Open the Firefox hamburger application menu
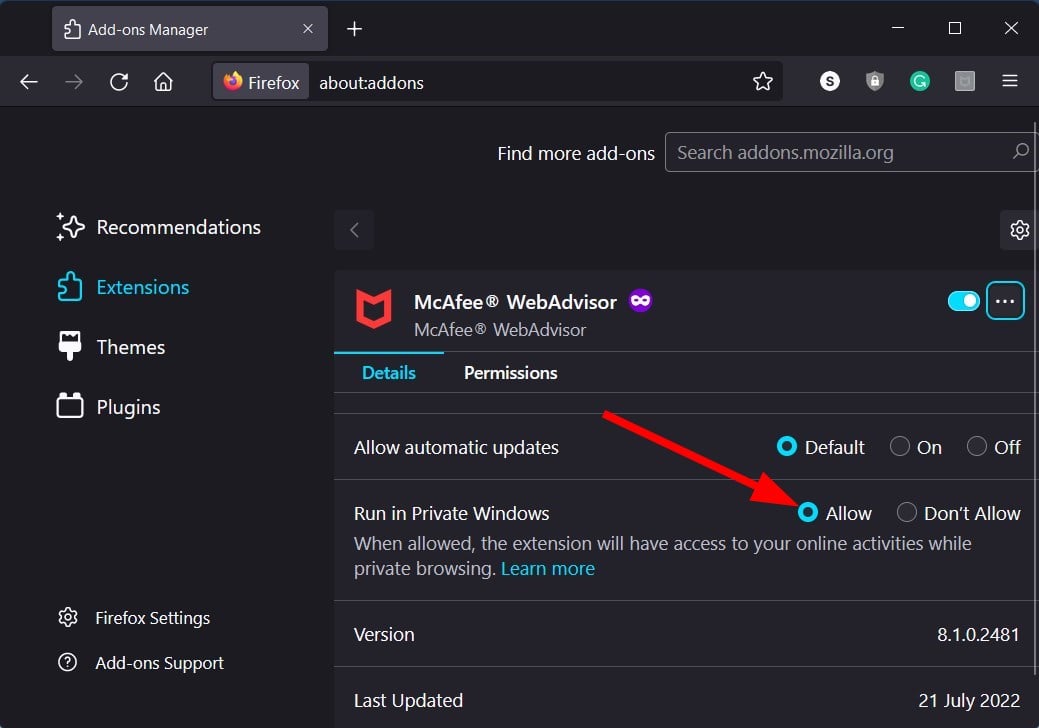Image resolution: width=1039 pixels, height=728 pixels. pos(1009,81)
